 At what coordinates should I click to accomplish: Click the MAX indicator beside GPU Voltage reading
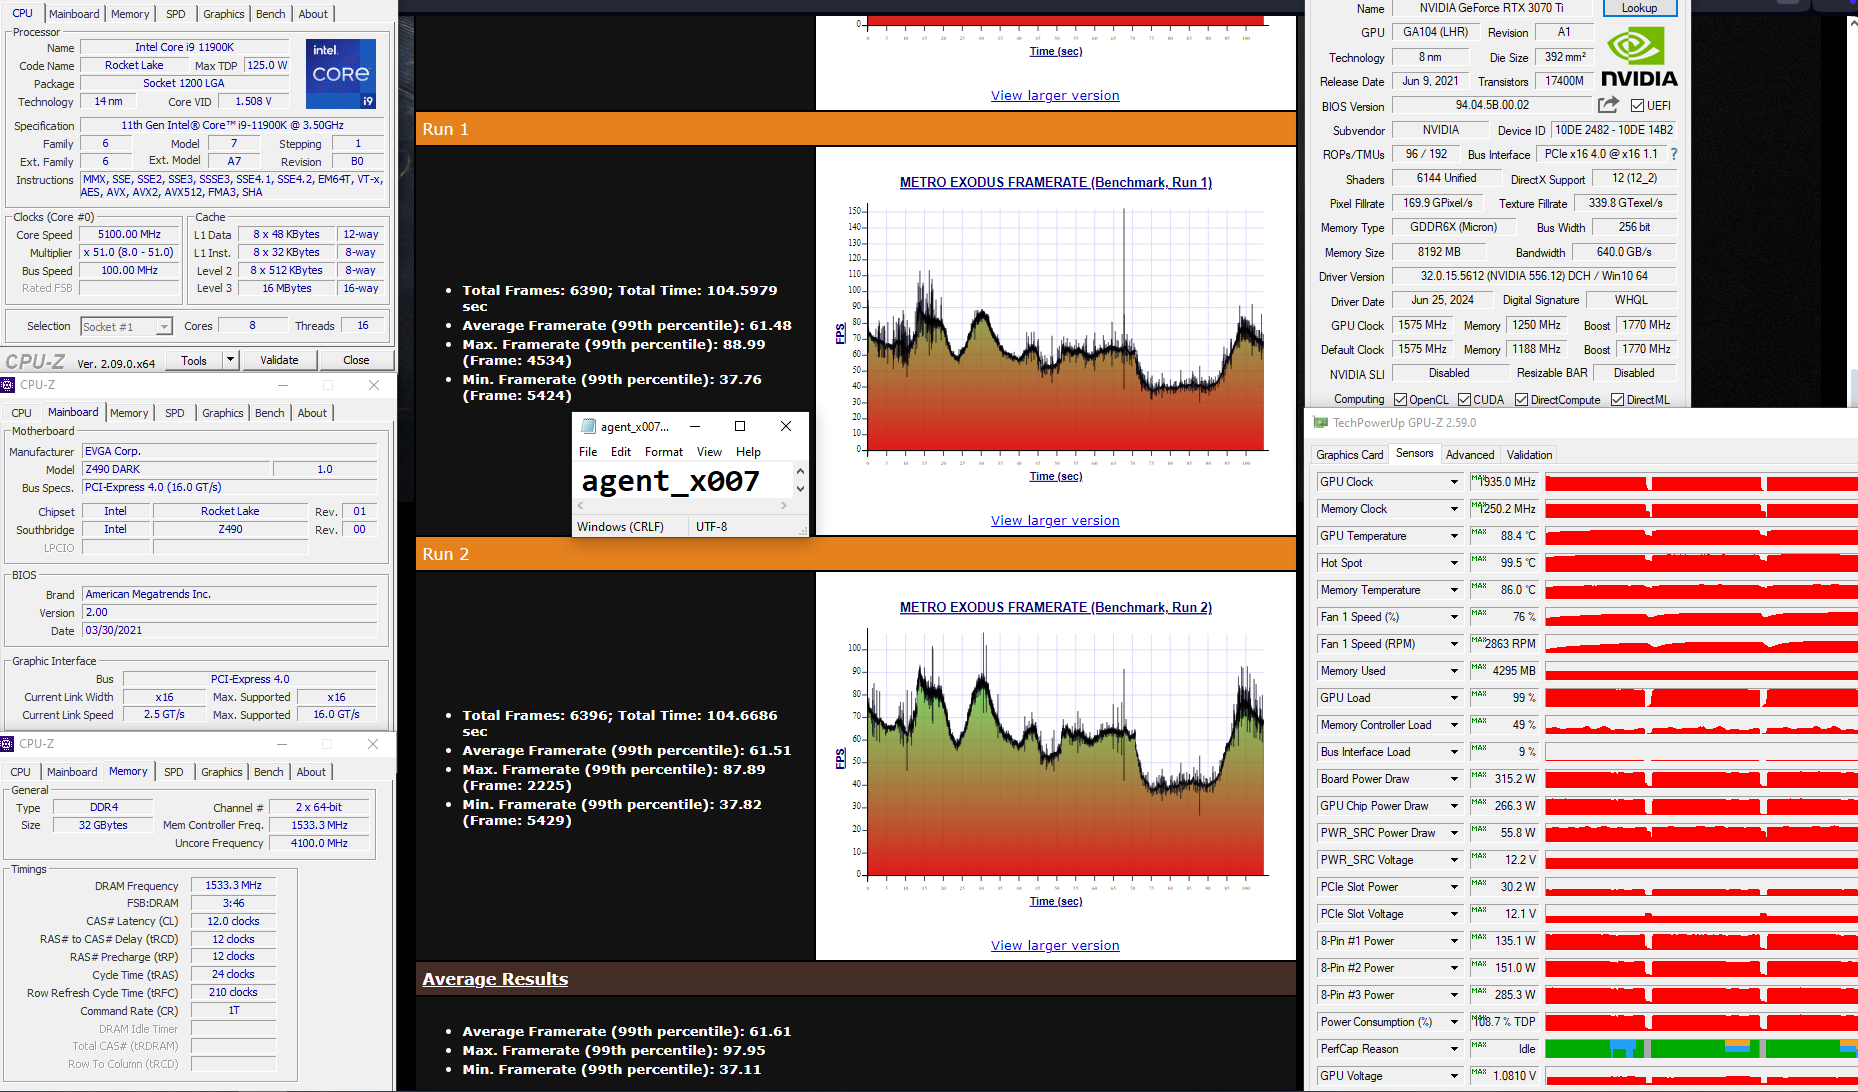(x=1478, y=1072)
